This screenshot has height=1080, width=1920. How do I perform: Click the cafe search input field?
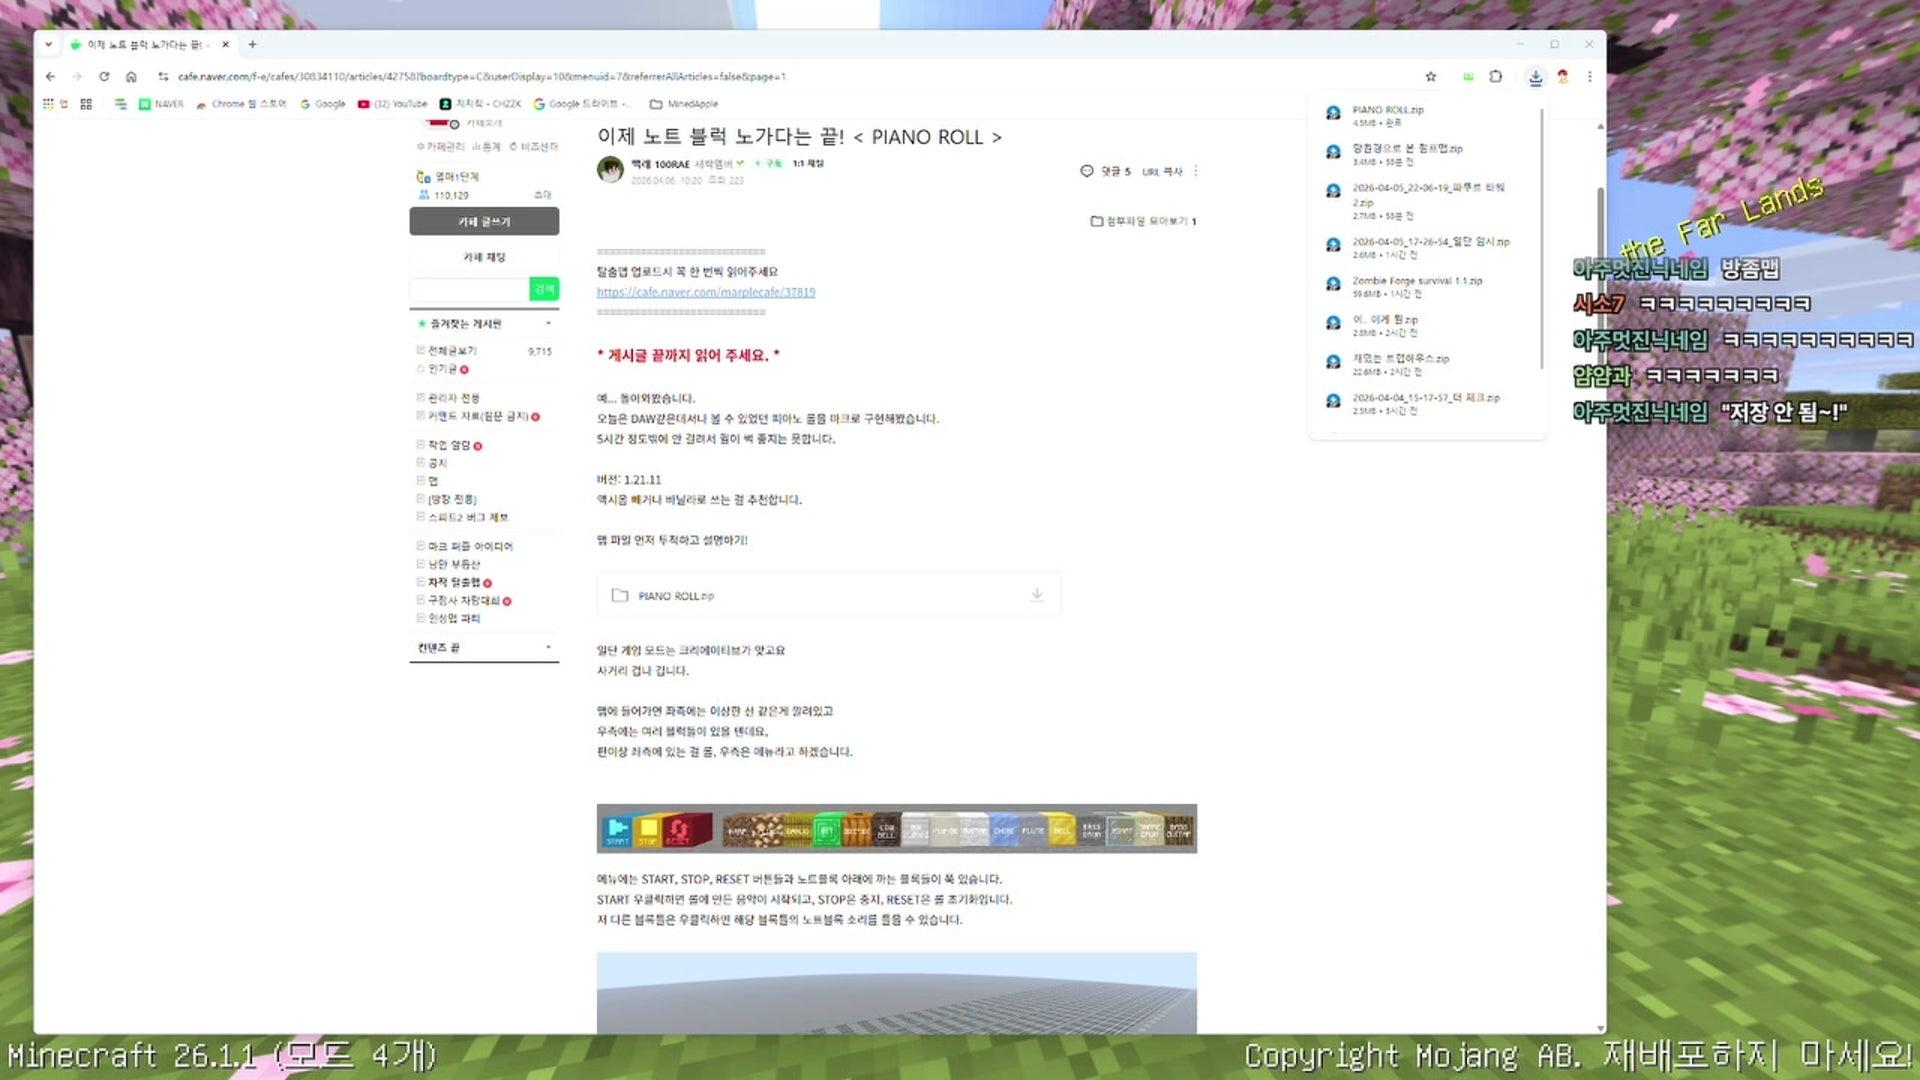[x=469, y=289]
